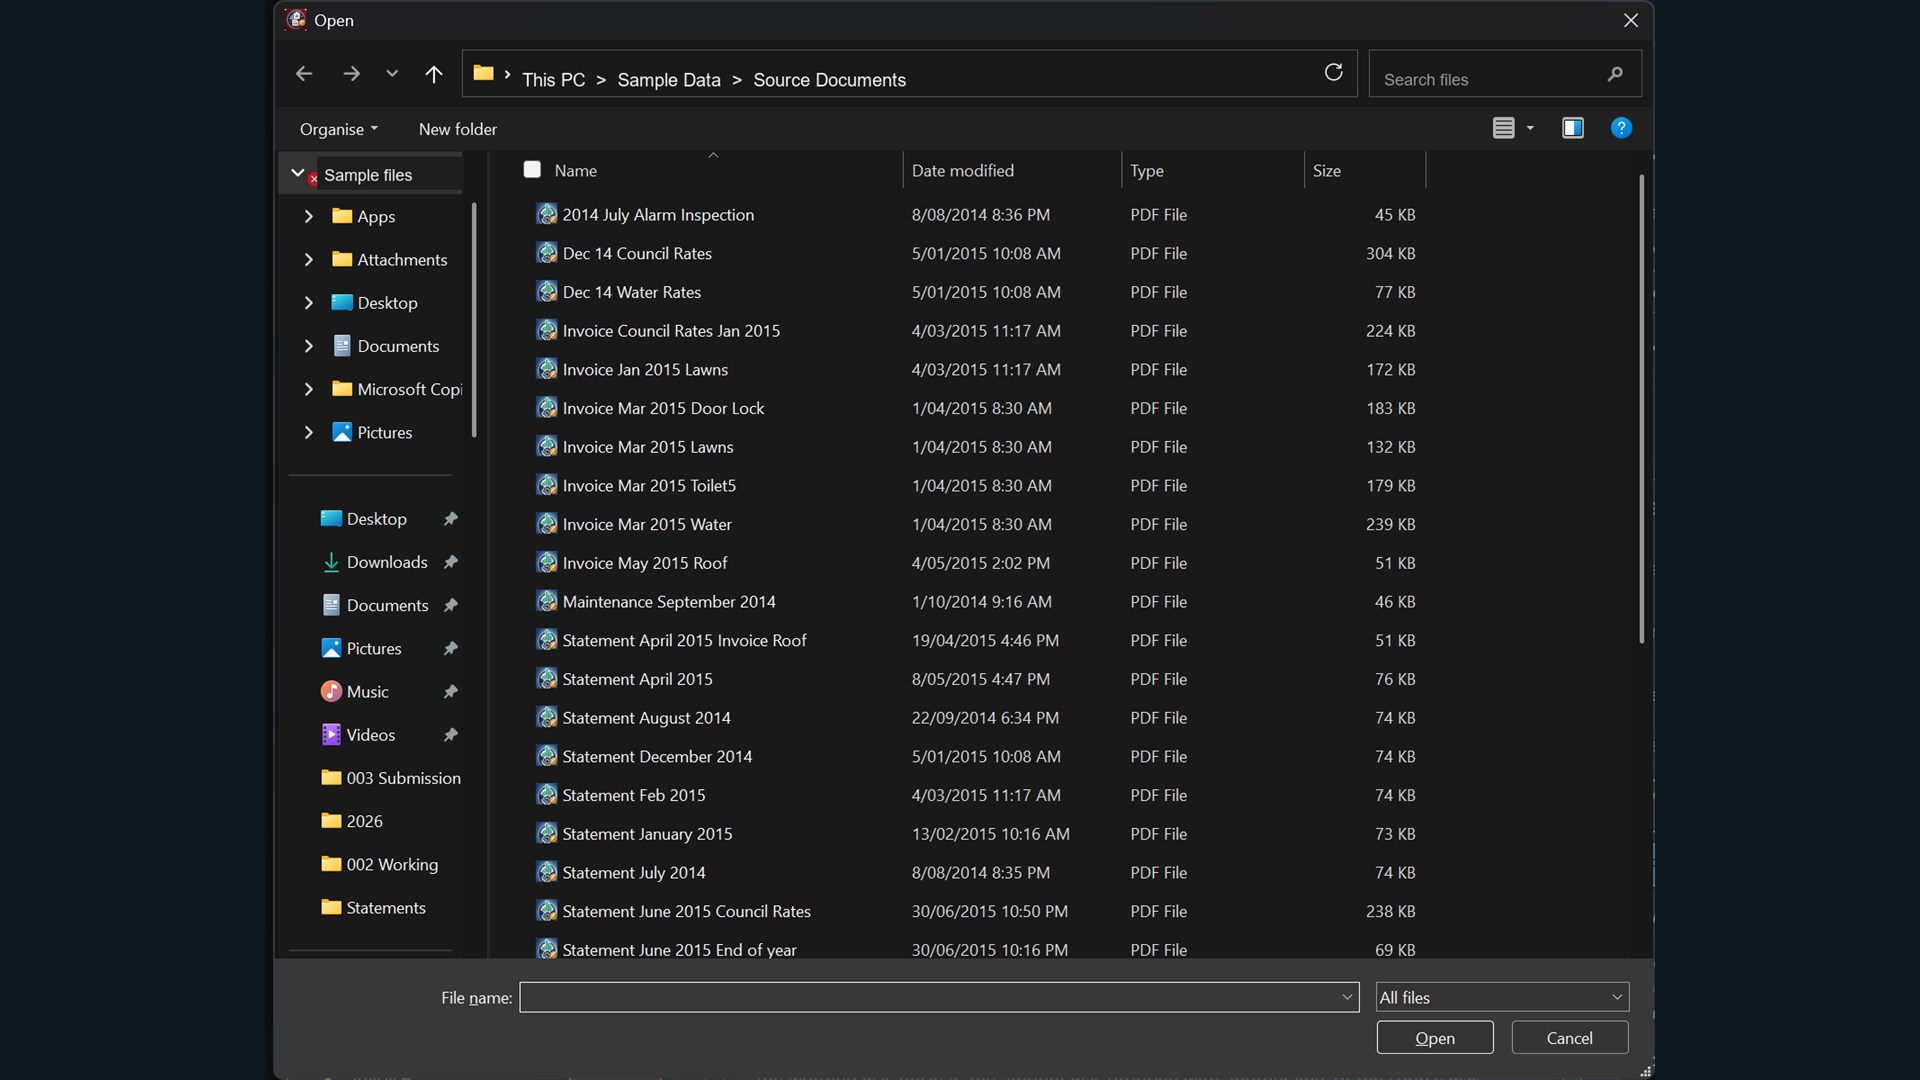This screenshot has height=1080, width=1920.
Task: Select file Statement June 2015 Council Rates
Action: (686, 912)
